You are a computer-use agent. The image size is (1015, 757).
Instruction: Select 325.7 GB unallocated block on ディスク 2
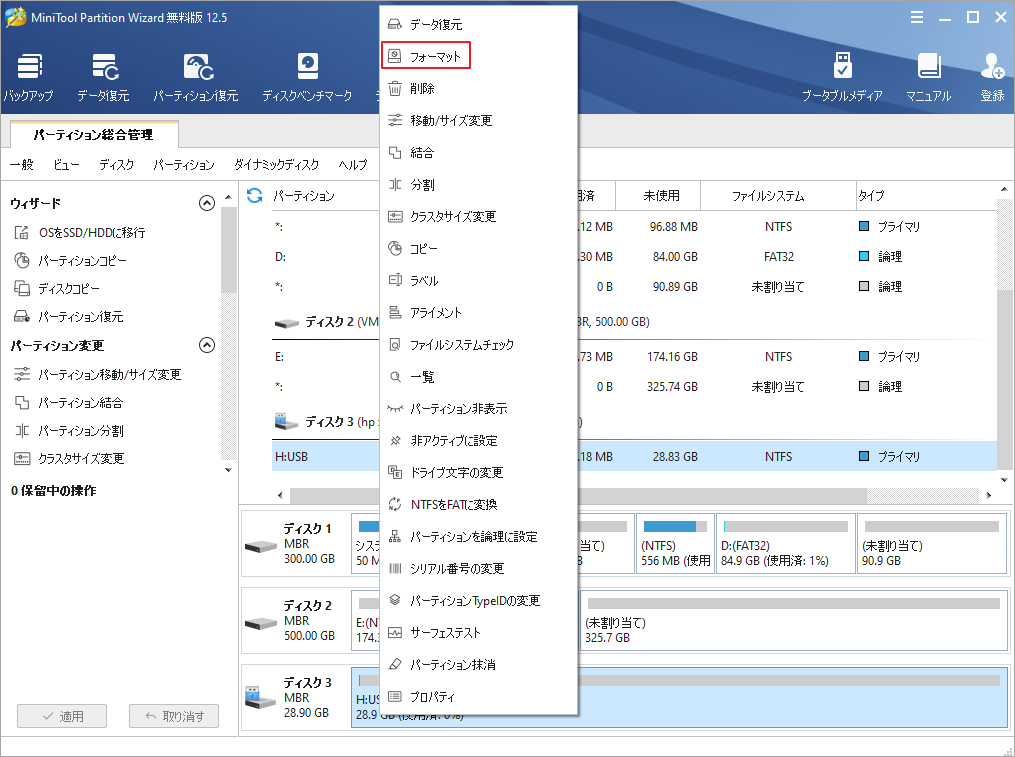pyautogui.click(x=794, y=621)
